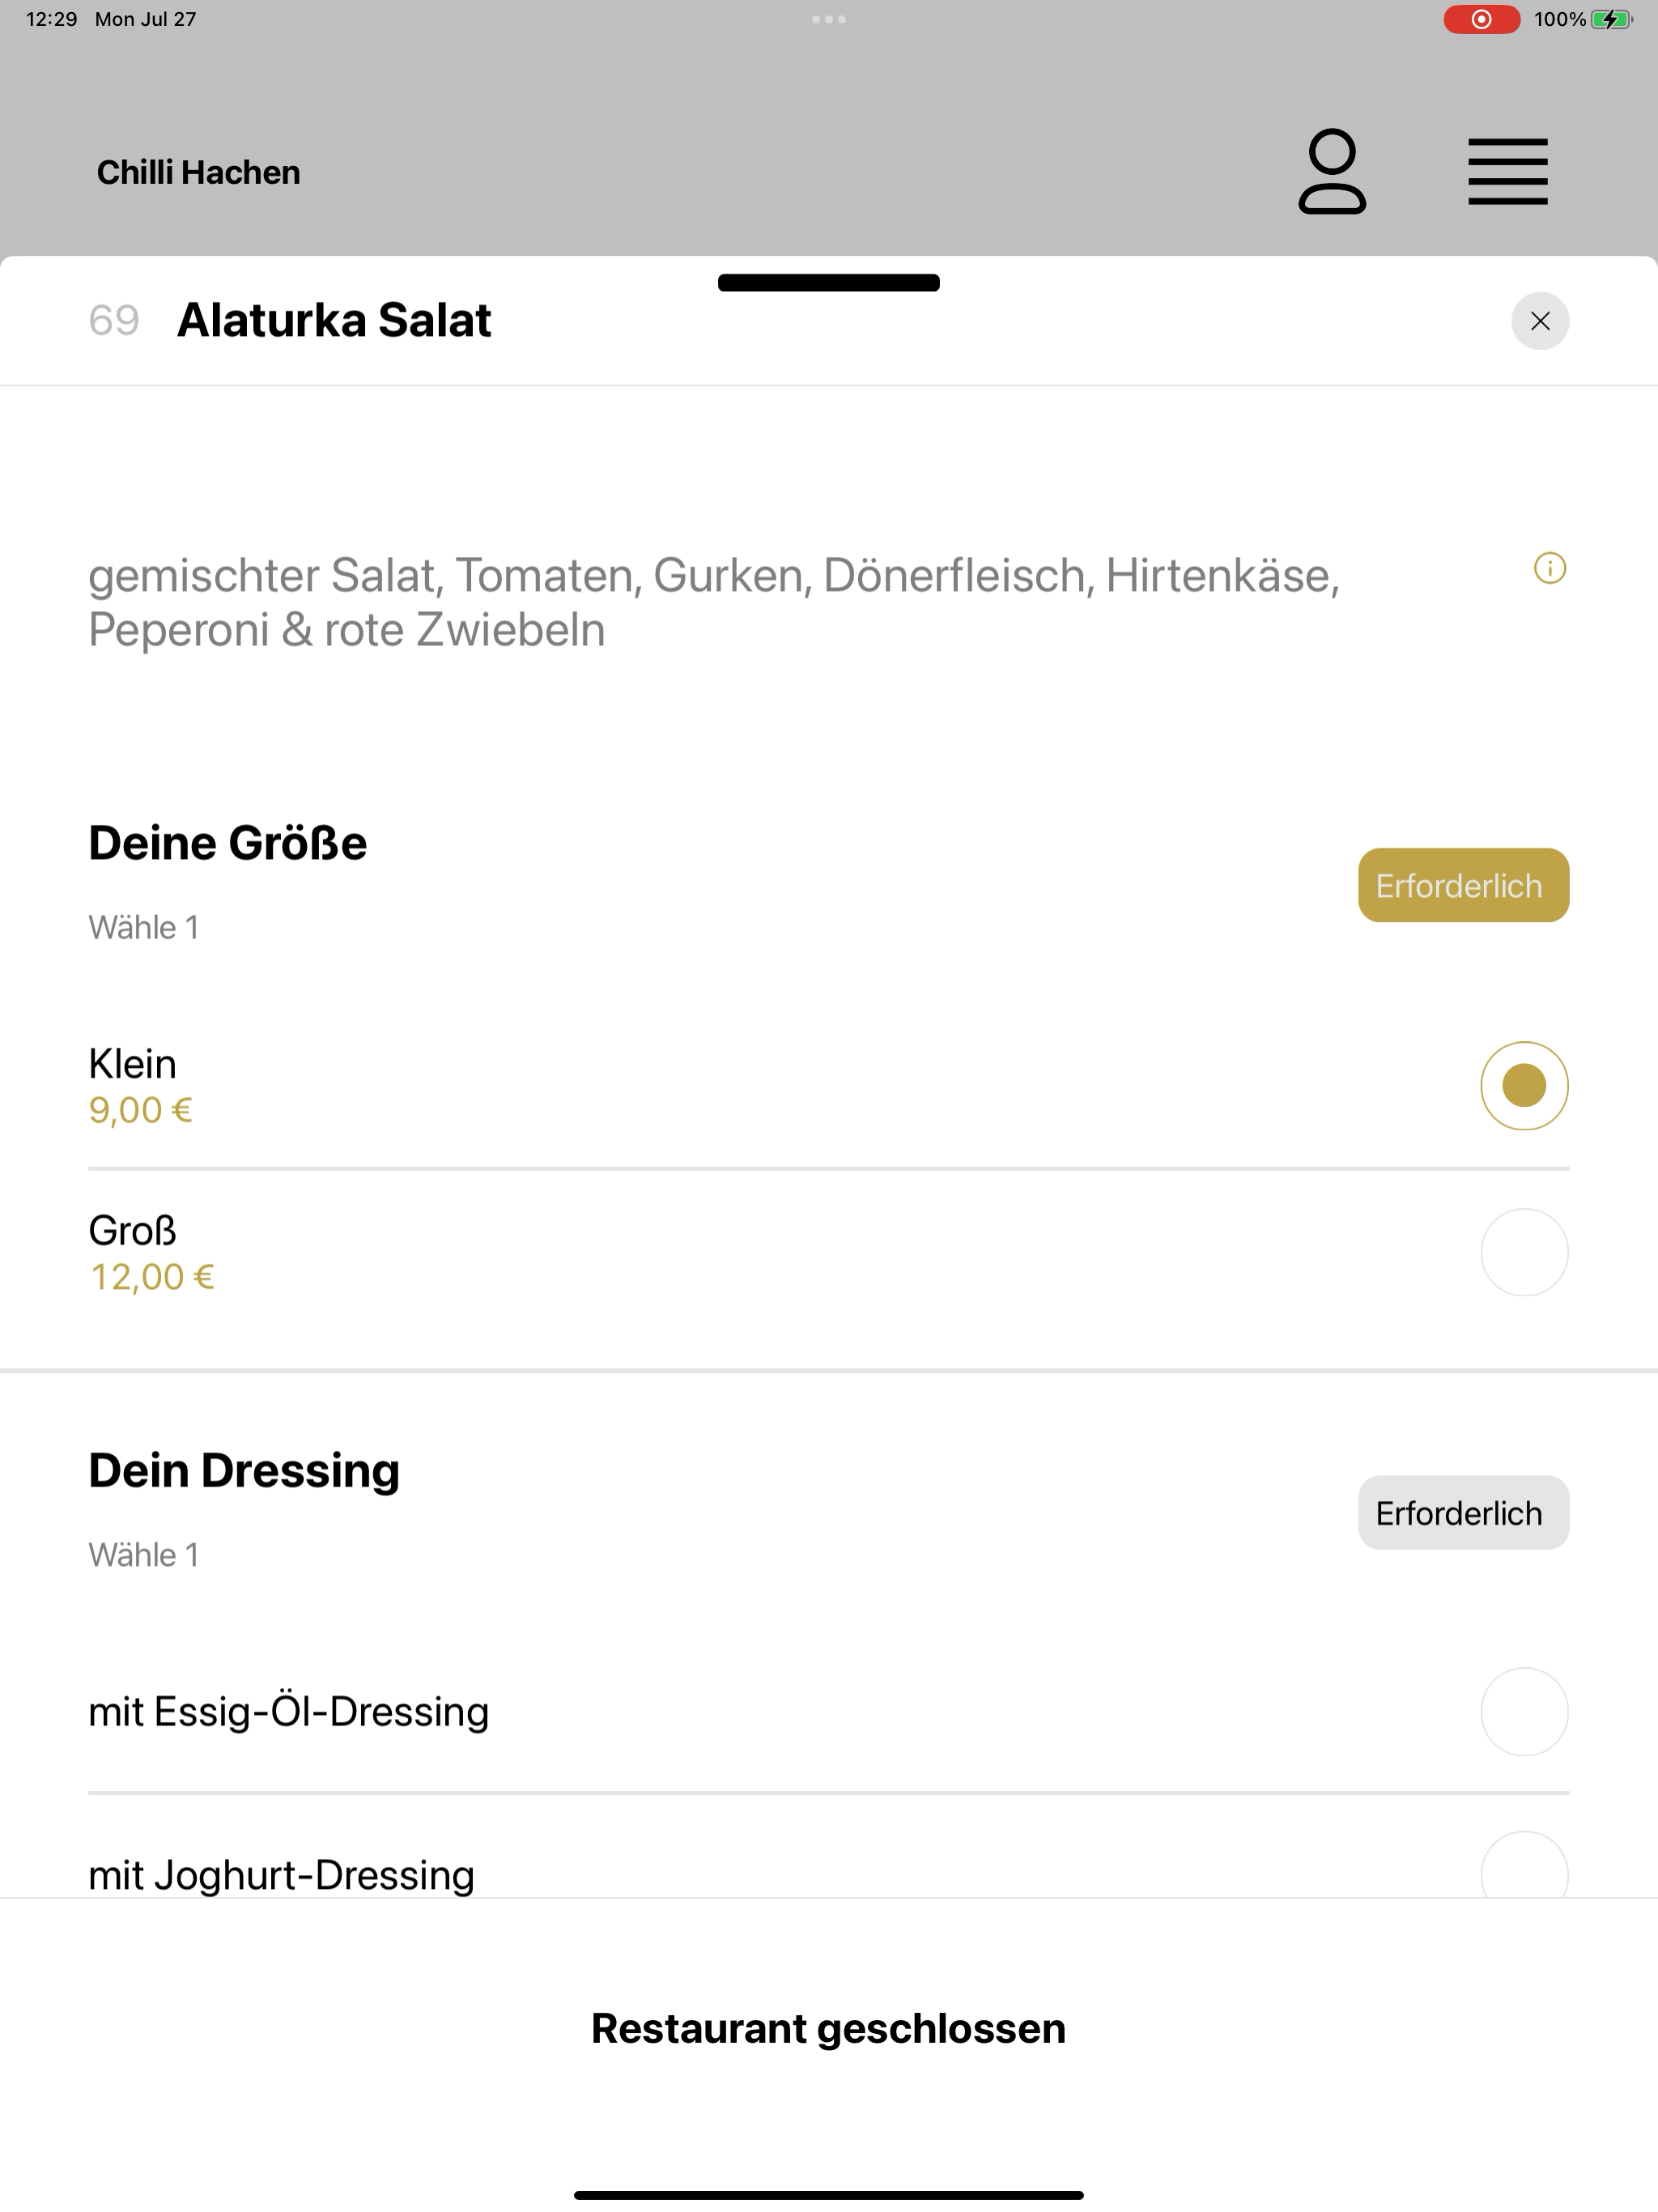Close the Alaturka Salat sheet
The width and height of the screenshot is (1658, 2212).
[x=1540, y=321]
